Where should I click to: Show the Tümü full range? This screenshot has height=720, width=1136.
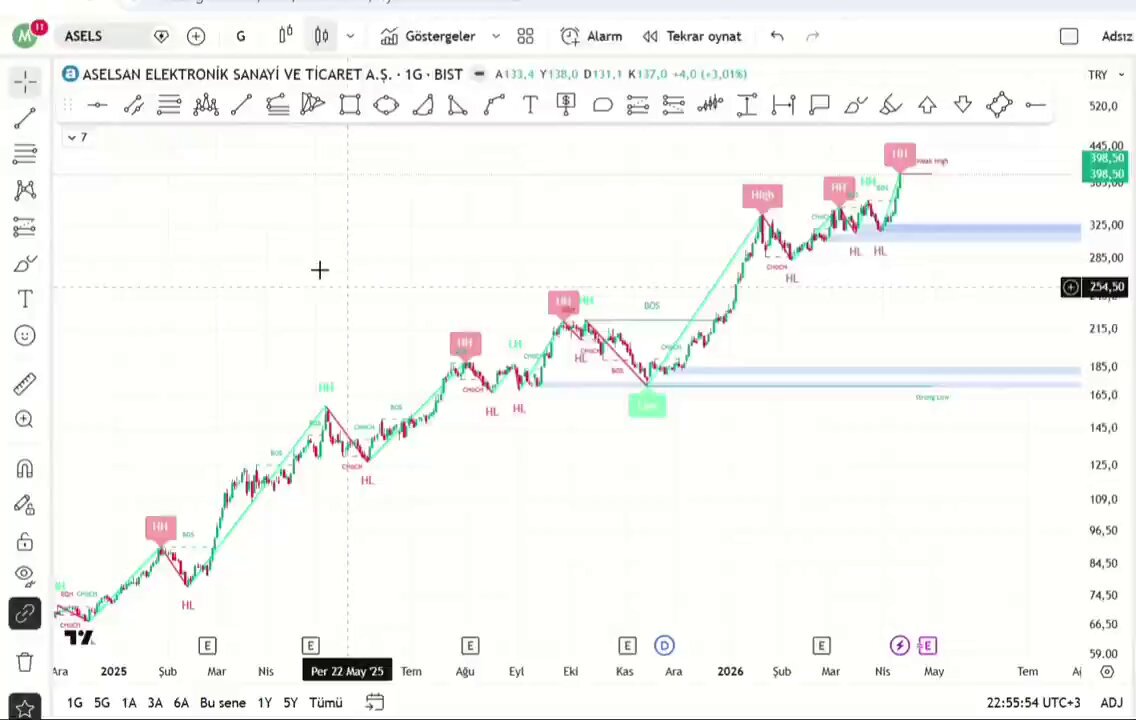pos(326,703)
